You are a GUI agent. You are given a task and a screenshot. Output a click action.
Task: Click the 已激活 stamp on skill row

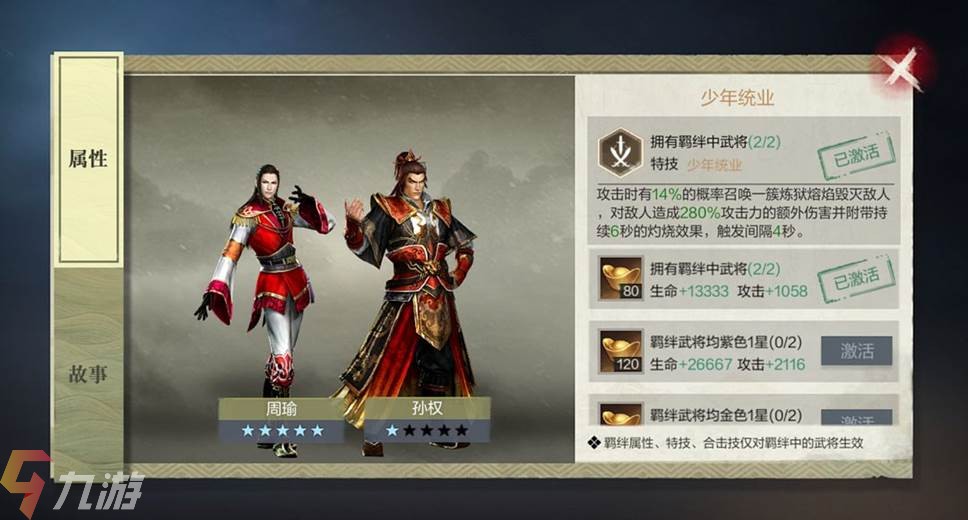(856, 155)
